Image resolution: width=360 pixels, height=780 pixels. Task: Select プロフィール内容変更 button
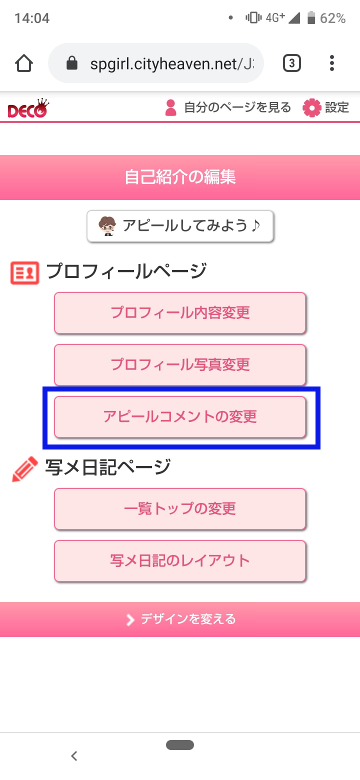(180, 313)
